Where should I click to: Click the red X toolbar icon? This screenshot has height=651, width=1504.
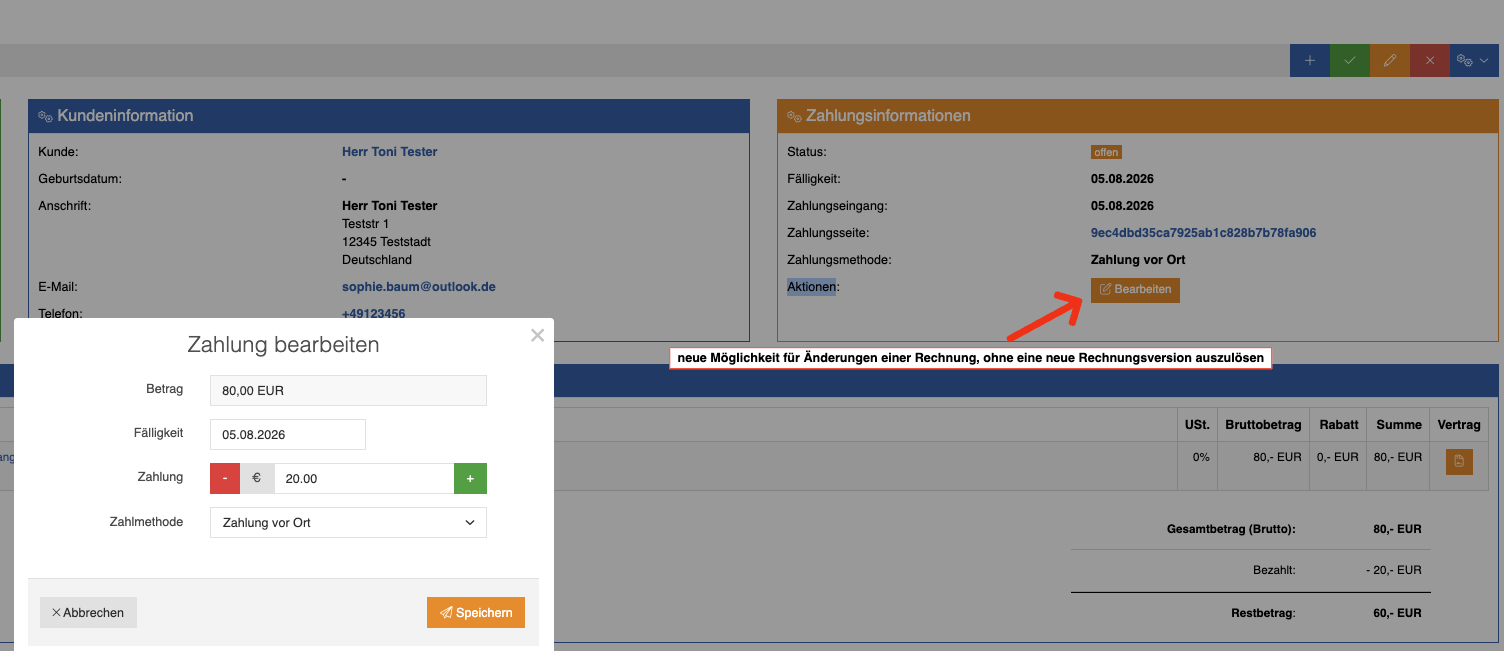[1430, 61]
